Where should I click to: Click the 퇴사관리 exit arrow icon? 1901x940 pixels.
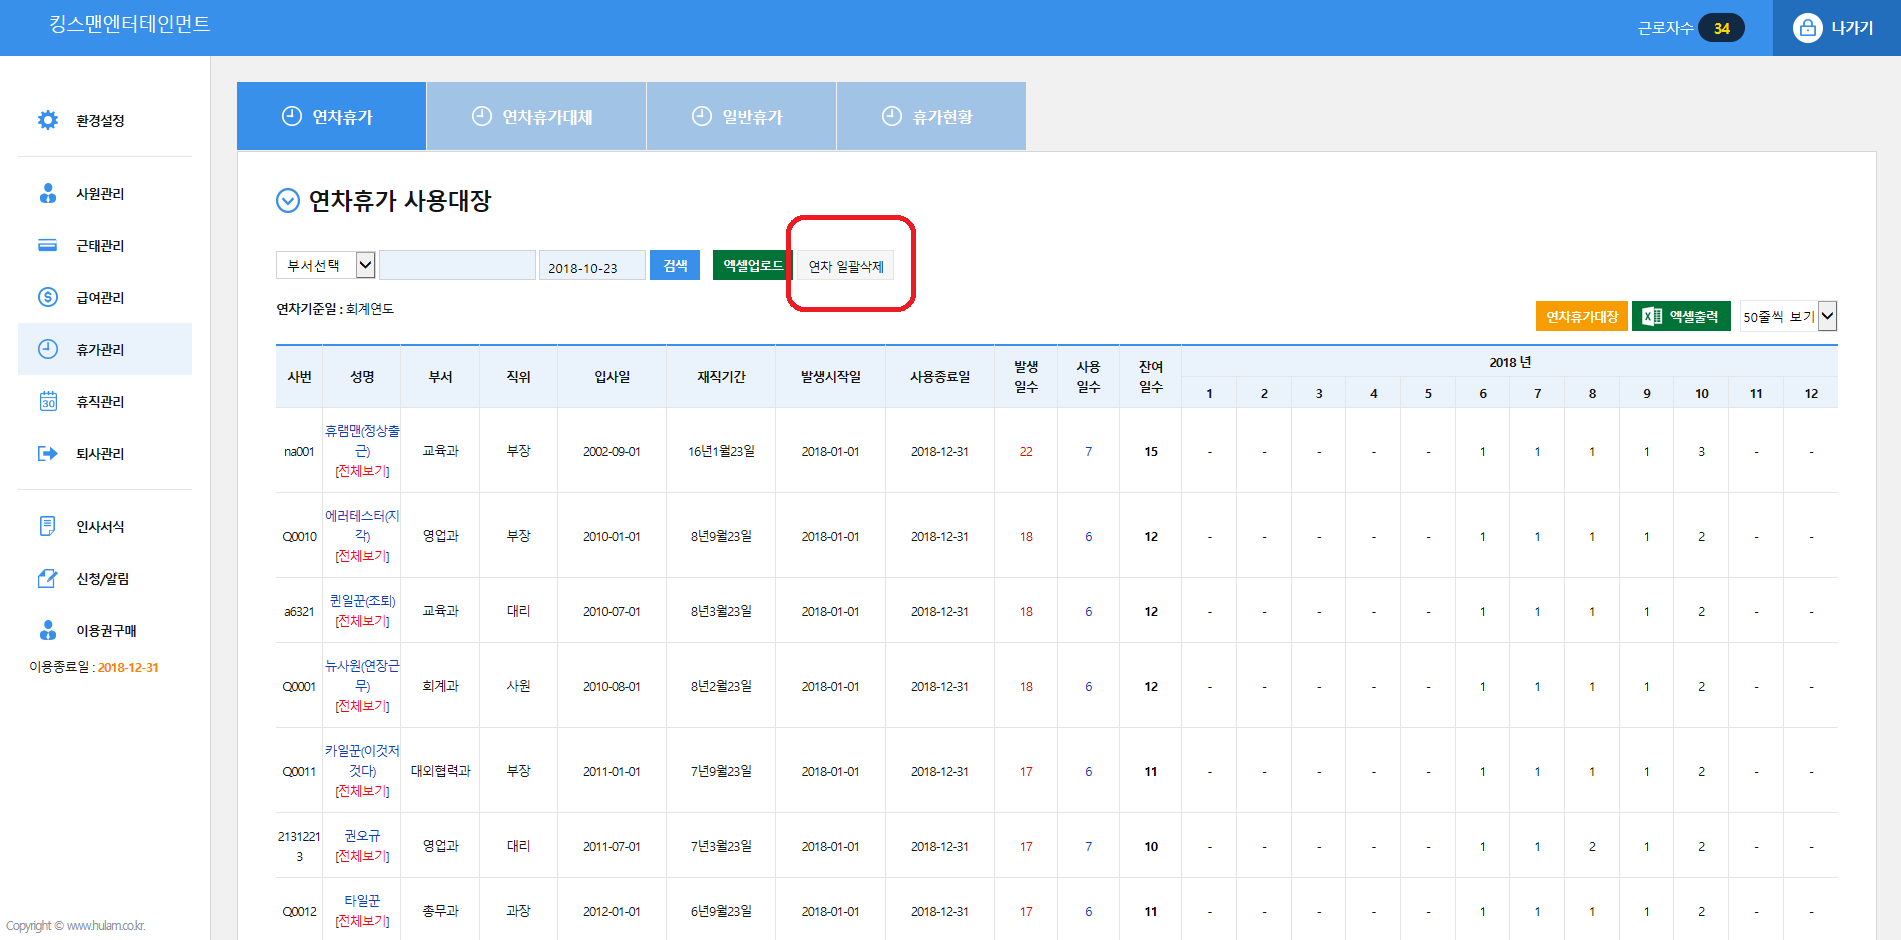pyautogui.click(x=47, y=453)
